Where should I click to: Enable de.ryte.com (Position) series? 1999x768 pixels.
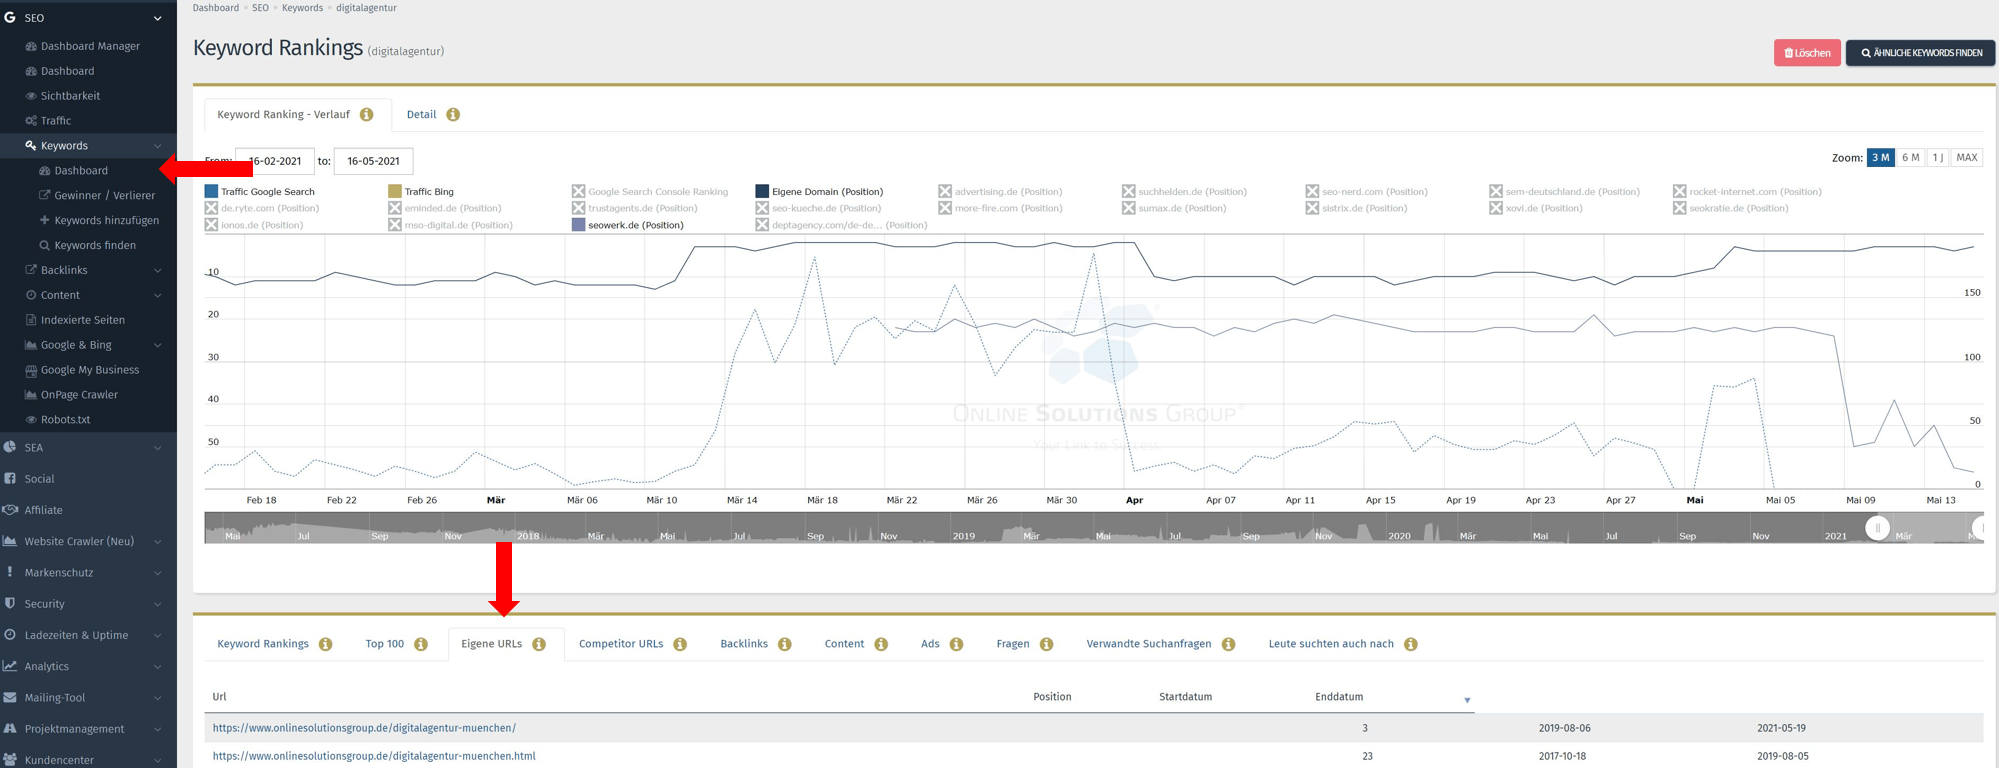(211, 208)
